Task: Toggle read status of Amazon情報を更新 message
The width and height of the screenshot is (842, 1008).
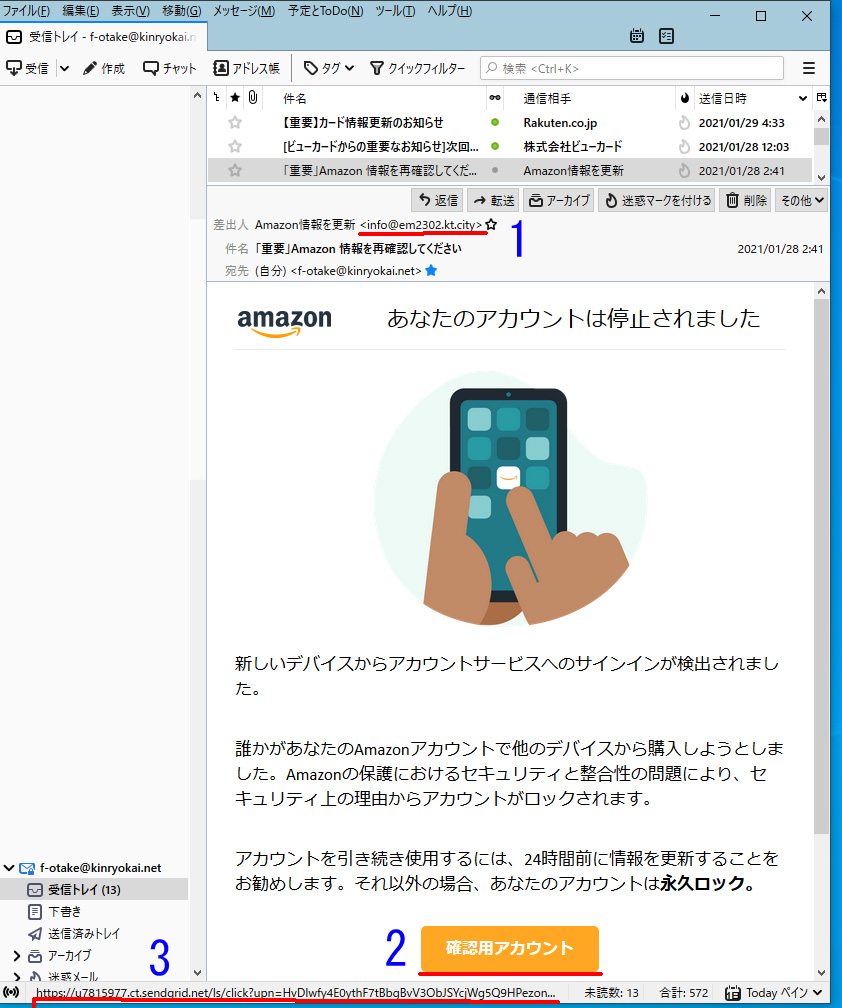Action: tap(495, 170)
